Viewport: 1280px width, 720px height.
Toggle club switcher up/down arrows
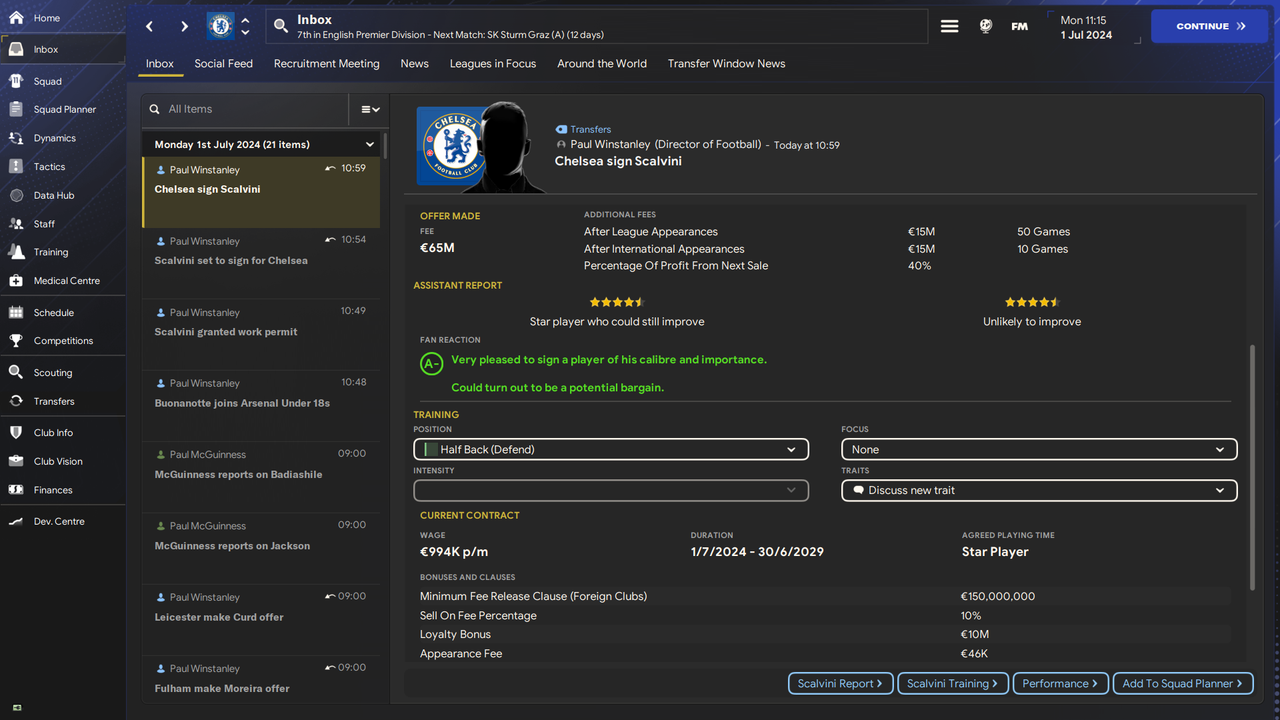tap(246, 26)
